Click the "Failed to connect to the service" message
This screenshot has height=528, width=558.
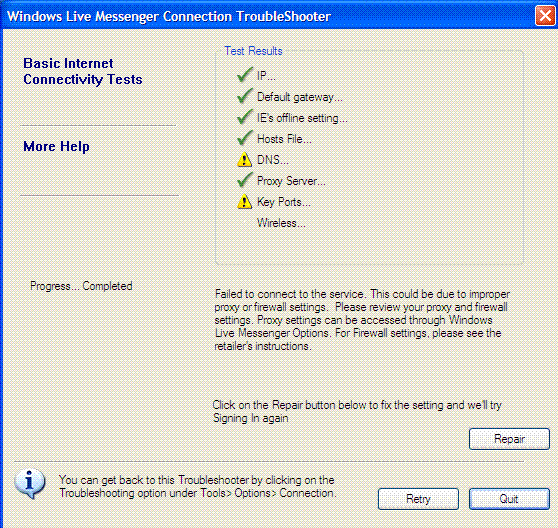click(362, 320)
